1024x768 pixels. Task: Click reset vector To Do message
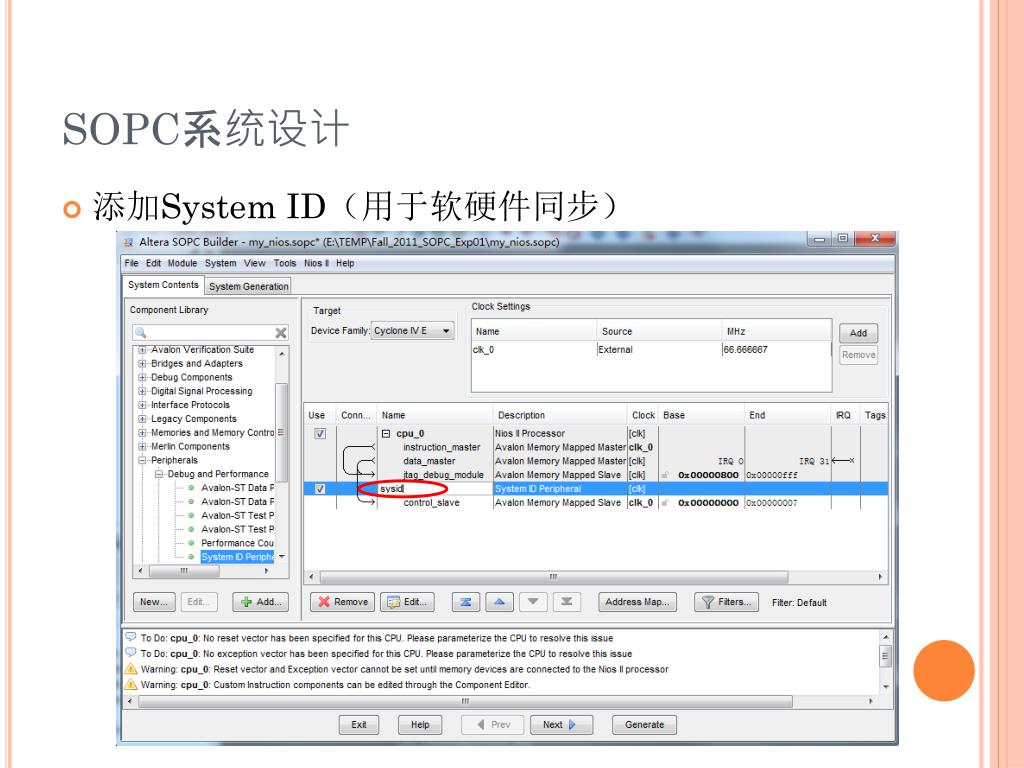click(x=375, y=638)
